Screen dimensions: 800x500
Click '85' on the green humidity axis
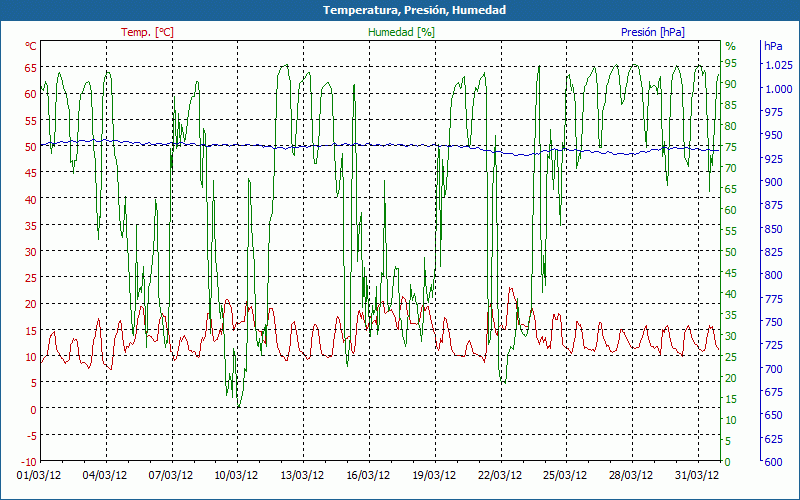[x=731, y=105]
